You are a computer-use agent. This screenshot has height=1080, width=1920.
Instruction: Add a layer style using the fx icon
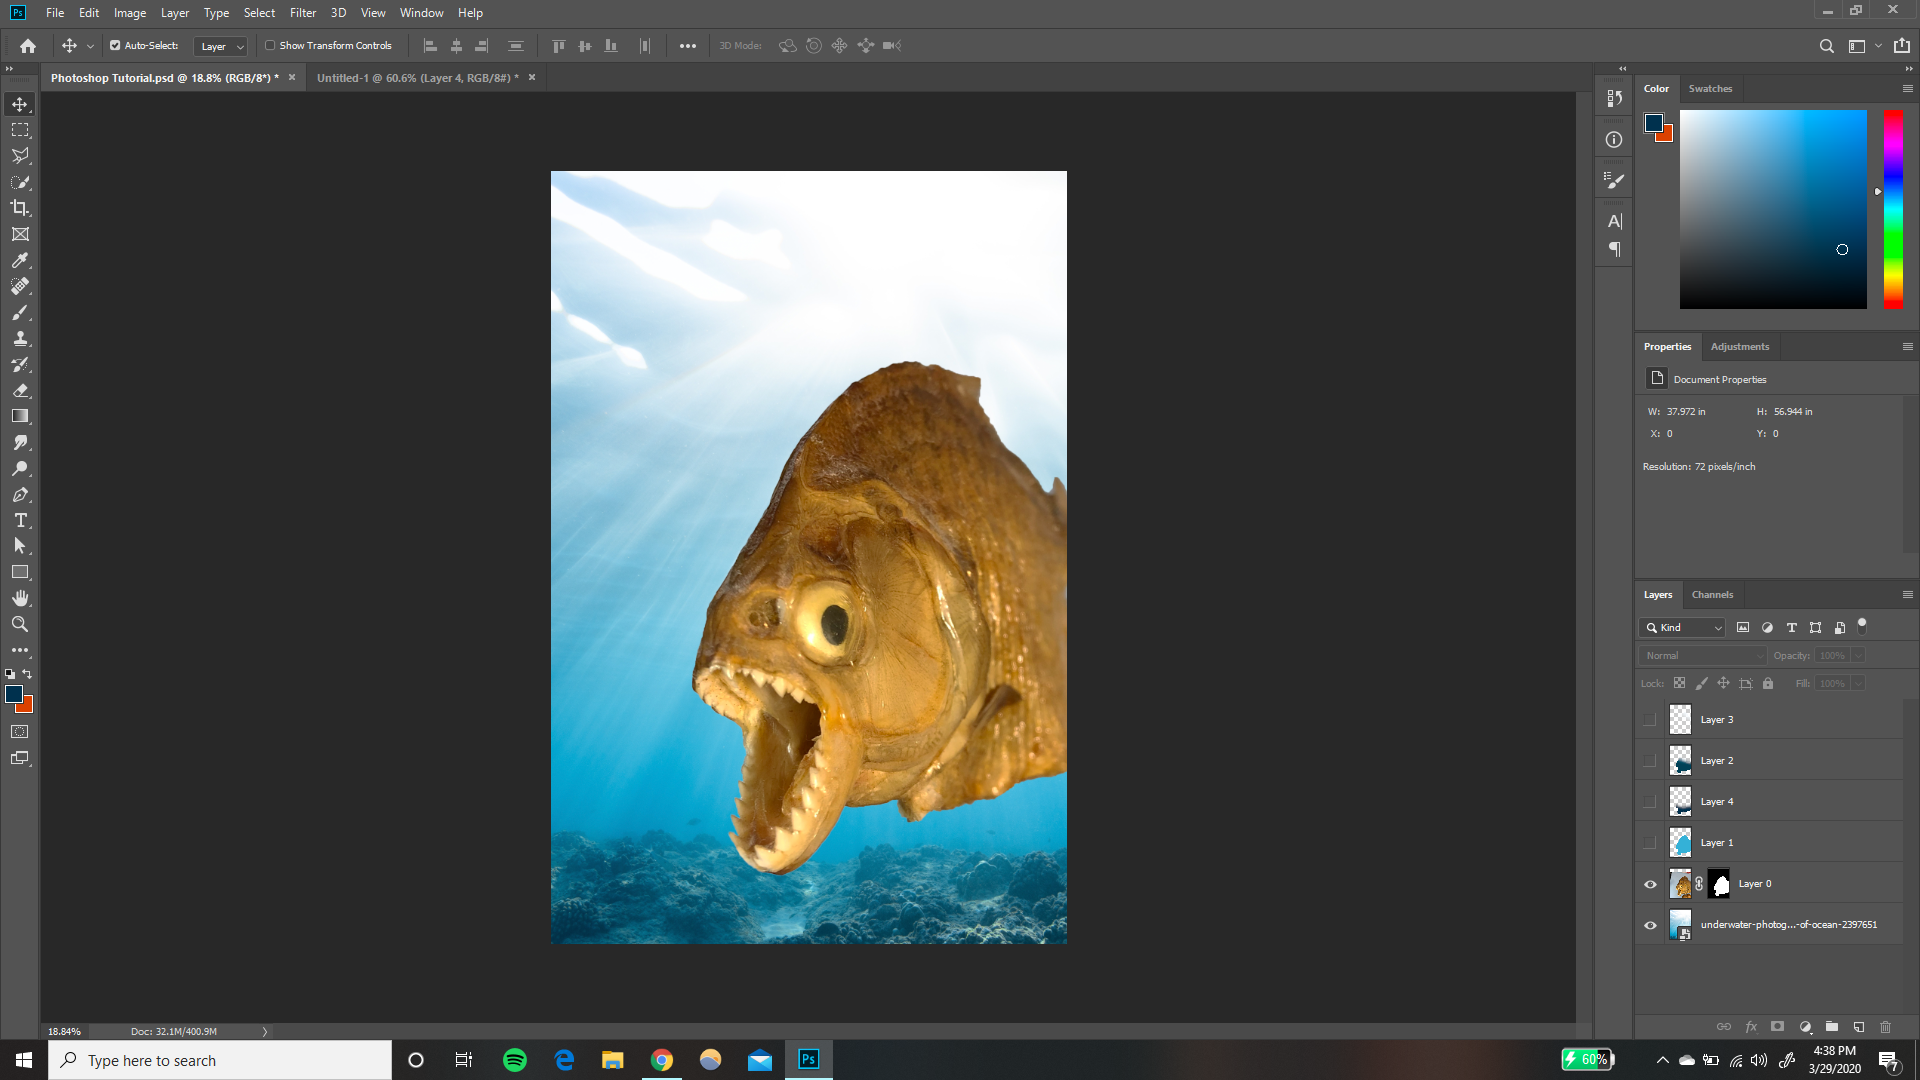tap(1751, 1027)
